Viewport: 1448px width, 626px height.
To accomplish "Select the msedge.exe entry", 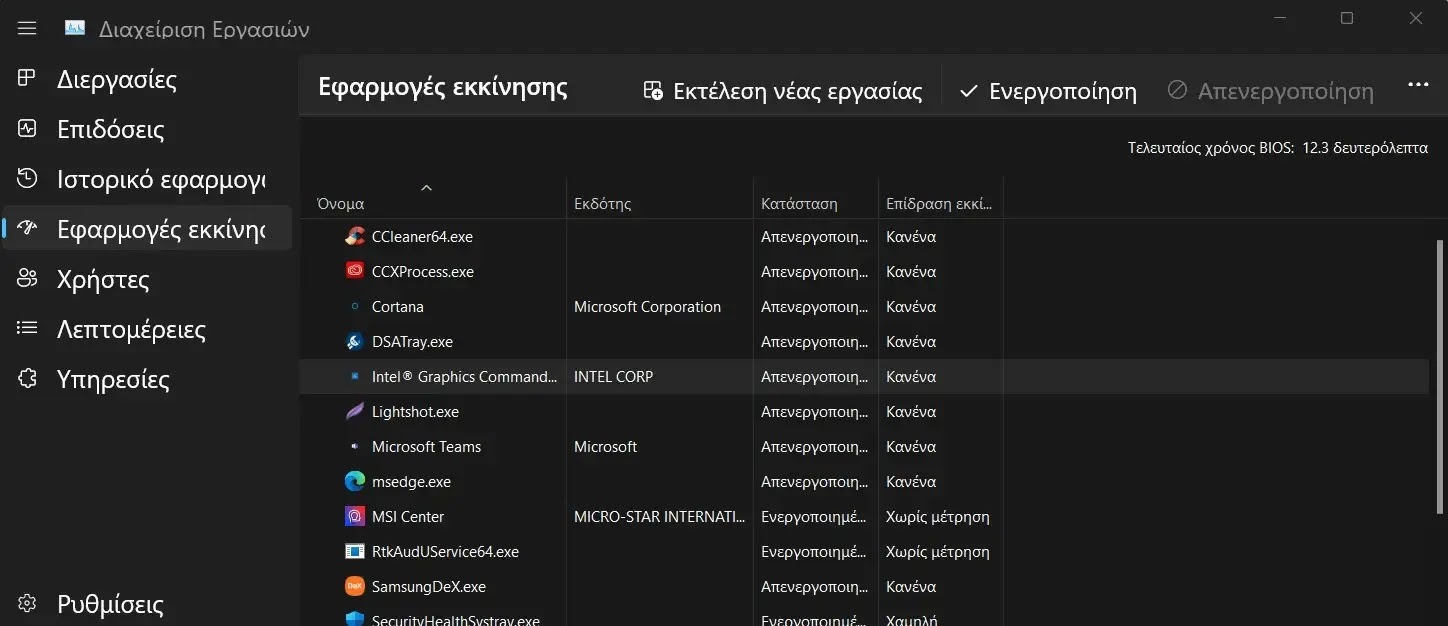I will (411, 482).
